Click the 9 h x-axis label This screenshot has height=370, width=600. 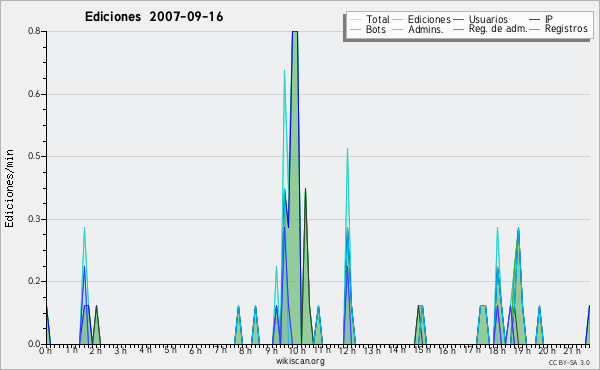[272, 350]
